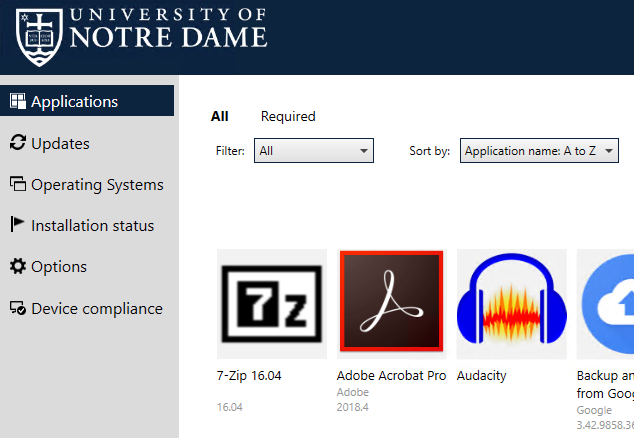Expand the Filter dropdown showing All
The image size is (634, 438).
coord(314,151)
